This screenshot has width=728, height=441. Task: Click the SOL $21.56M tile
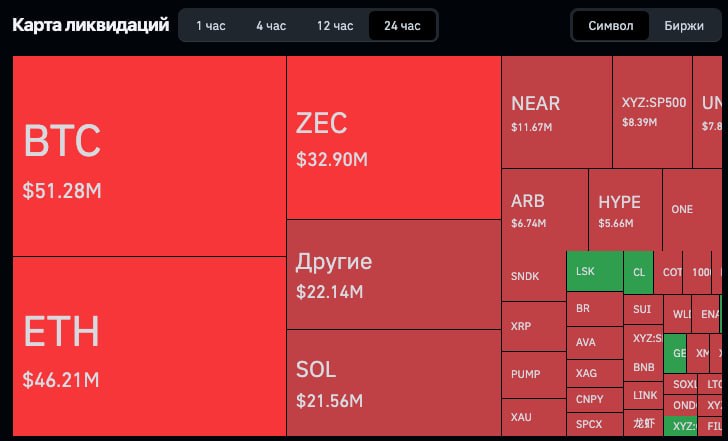394,383
